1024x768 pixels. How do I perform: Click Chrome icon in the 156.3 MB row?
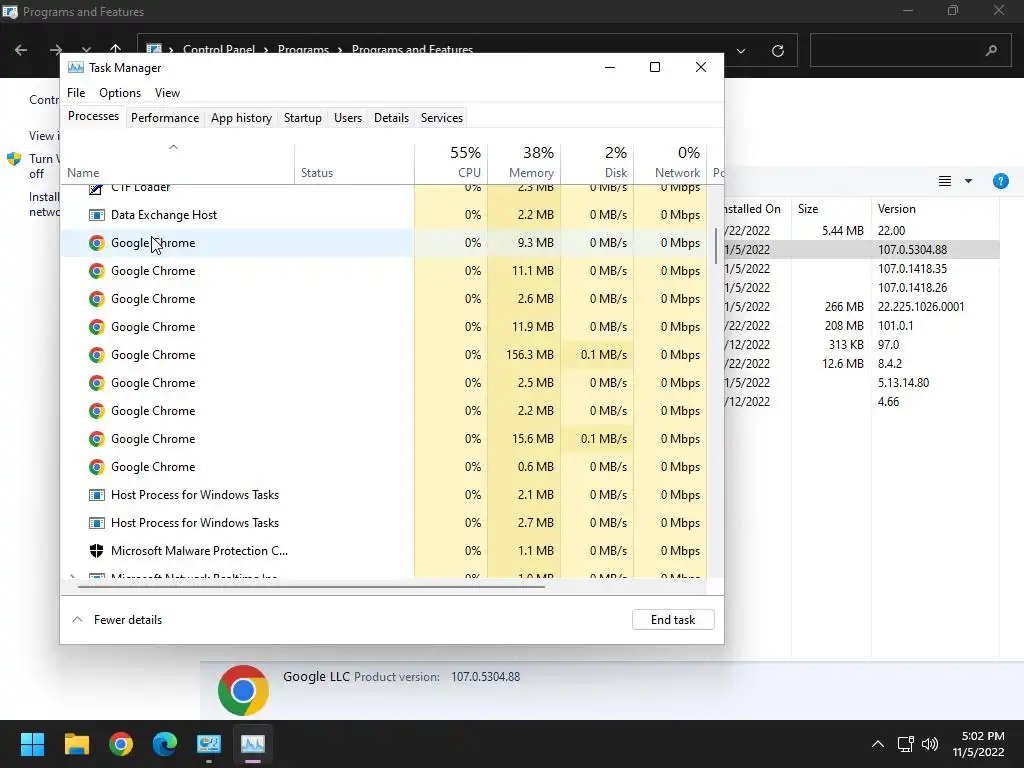click(97, 355)
